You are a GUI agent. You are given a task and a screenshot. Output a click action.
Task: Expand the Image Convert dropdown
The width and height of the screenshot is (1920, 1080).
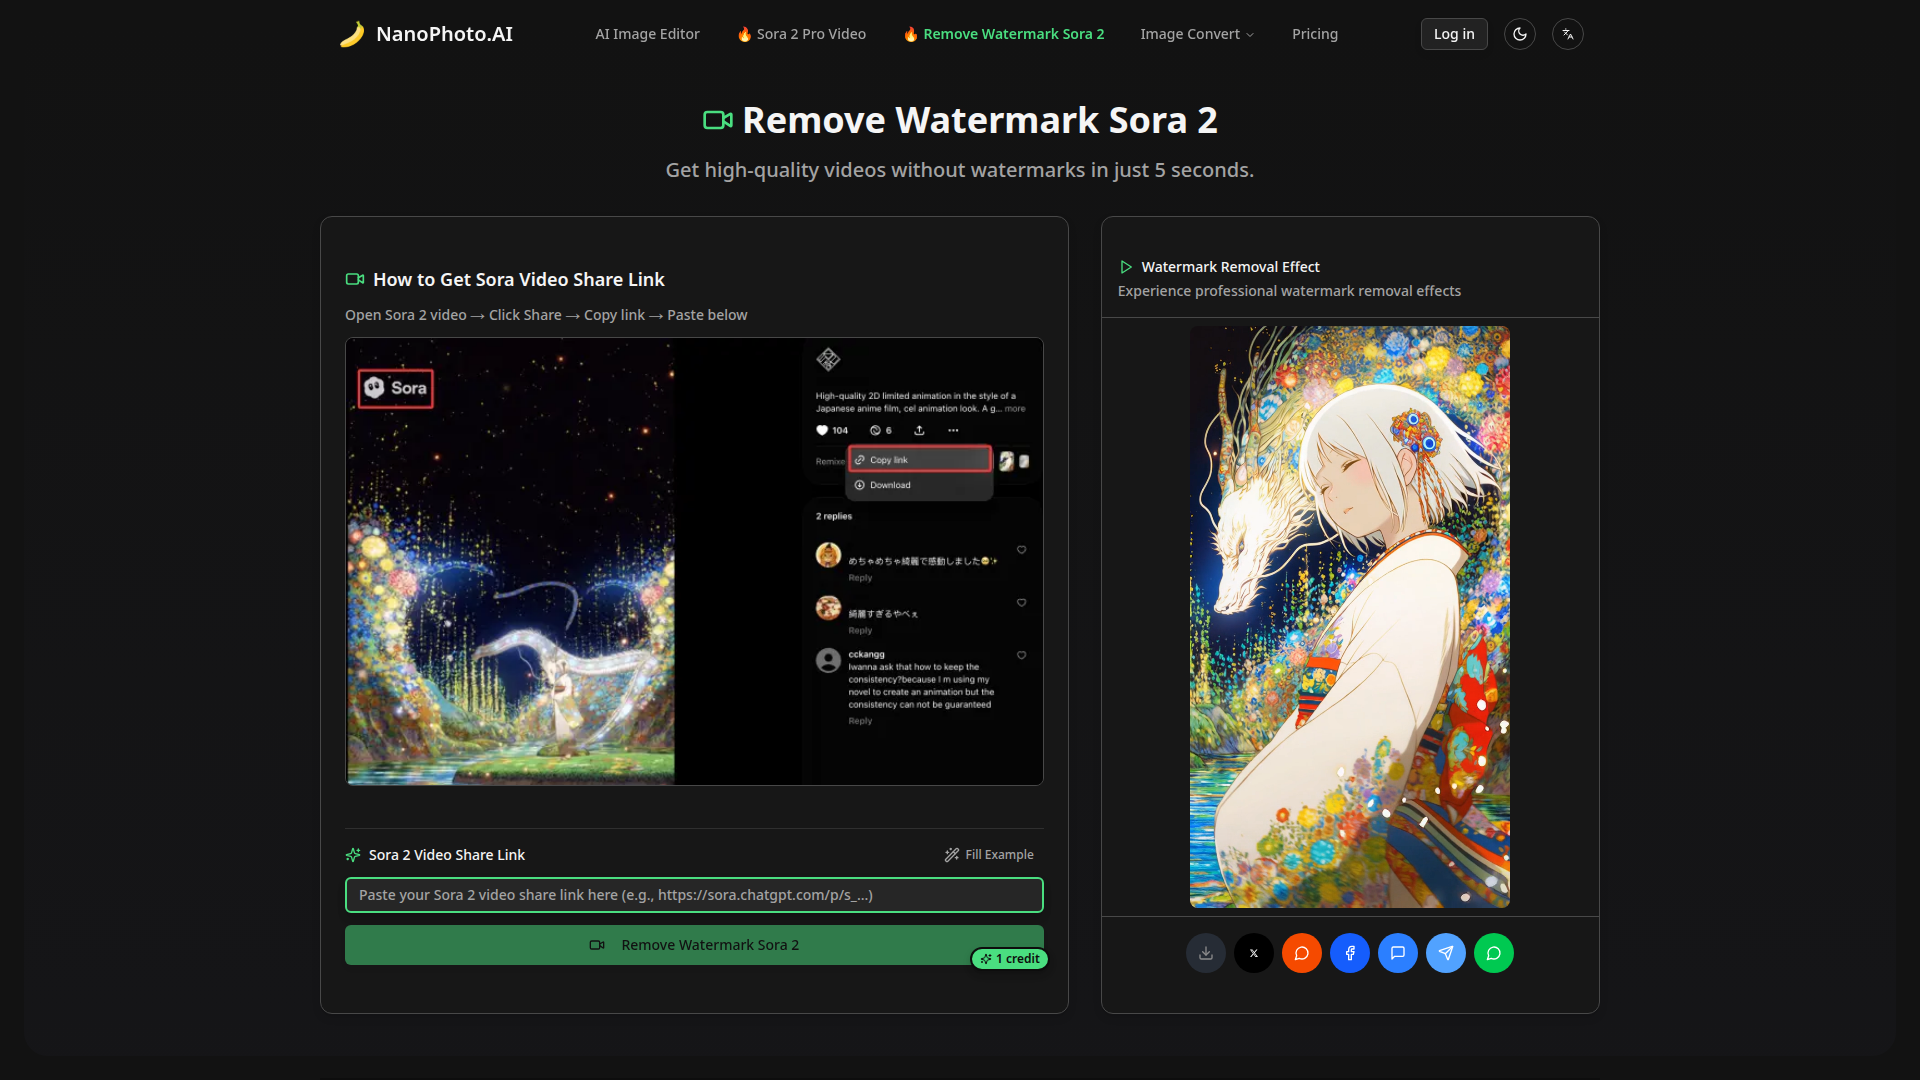tap(1196, 33)
